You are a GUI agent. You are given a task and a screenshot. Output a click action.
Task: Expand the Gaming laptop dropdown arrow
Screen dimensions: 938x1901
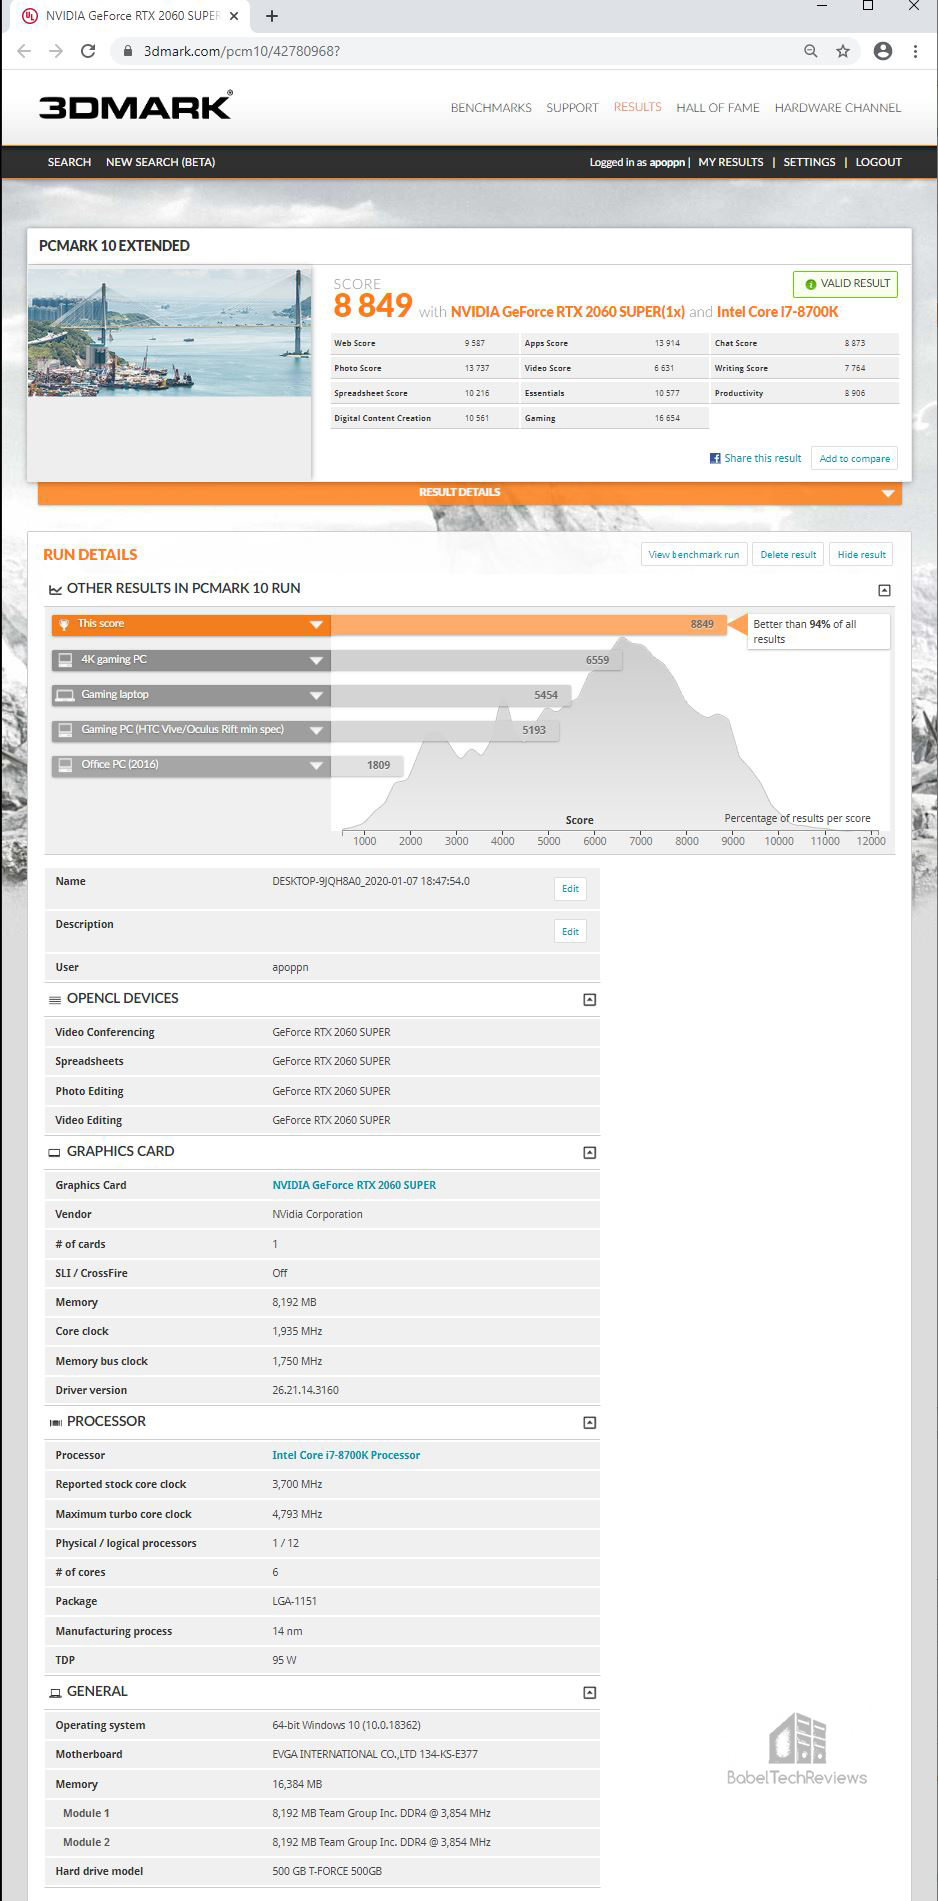316,696
